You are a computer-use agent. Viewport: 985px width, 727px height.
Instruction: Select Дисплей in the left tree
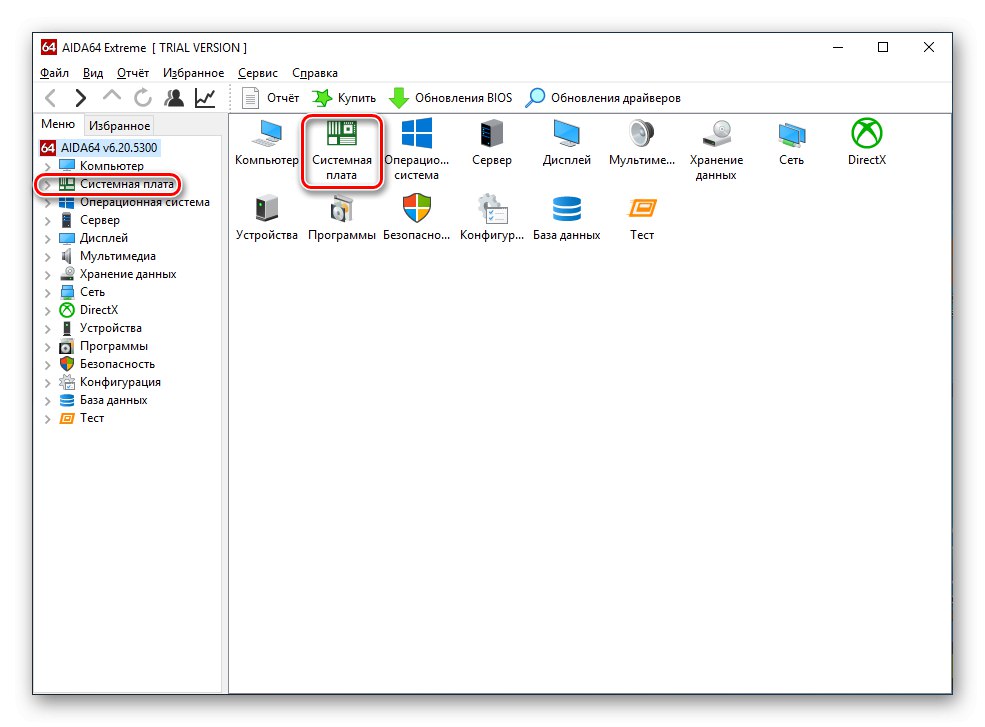(x=104, y=238)
